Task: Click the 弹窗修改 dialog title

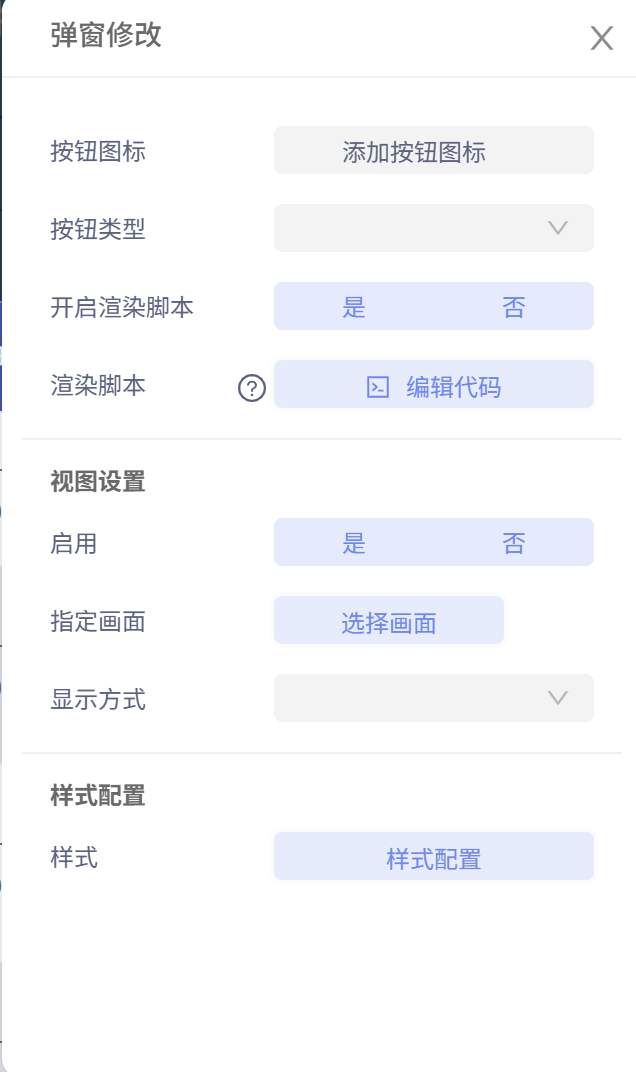Action: [104, 37]
